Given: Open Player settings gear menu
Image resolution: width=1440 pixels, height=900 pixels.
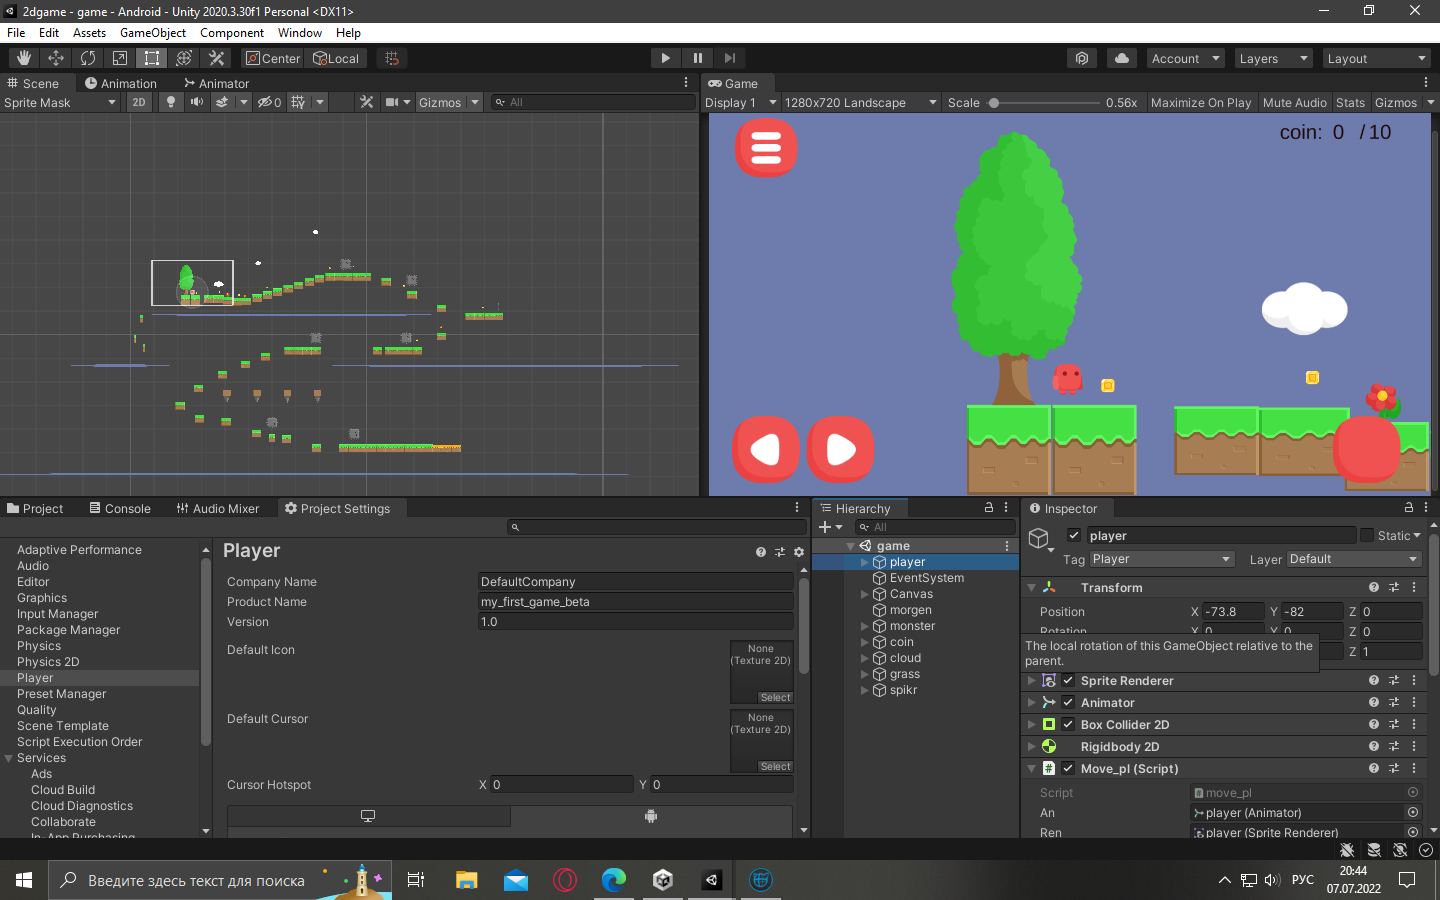Looking at the screenshot, I should (x=799, y=552).
